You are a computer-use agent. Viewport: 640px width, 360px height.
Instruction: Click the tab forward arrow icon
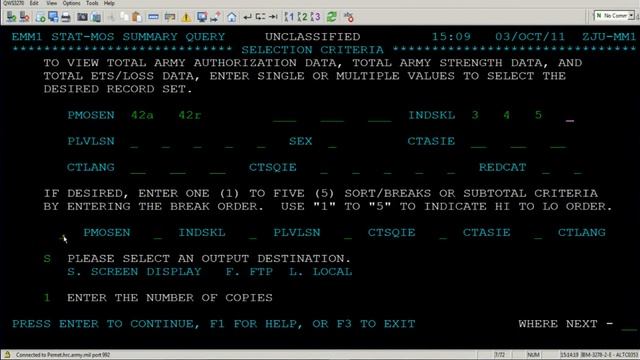click(273, 17)
